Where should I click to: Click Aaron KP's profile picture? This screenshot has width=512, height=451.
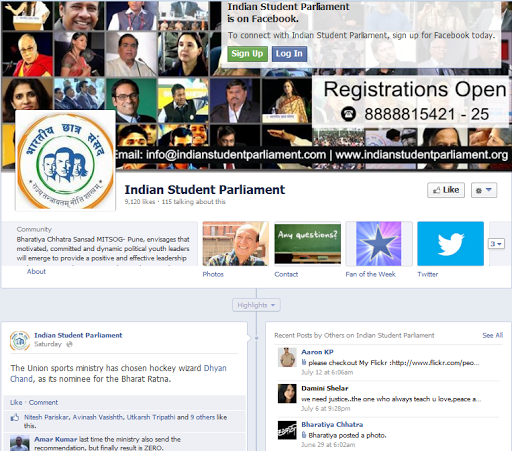click(287, 357)
